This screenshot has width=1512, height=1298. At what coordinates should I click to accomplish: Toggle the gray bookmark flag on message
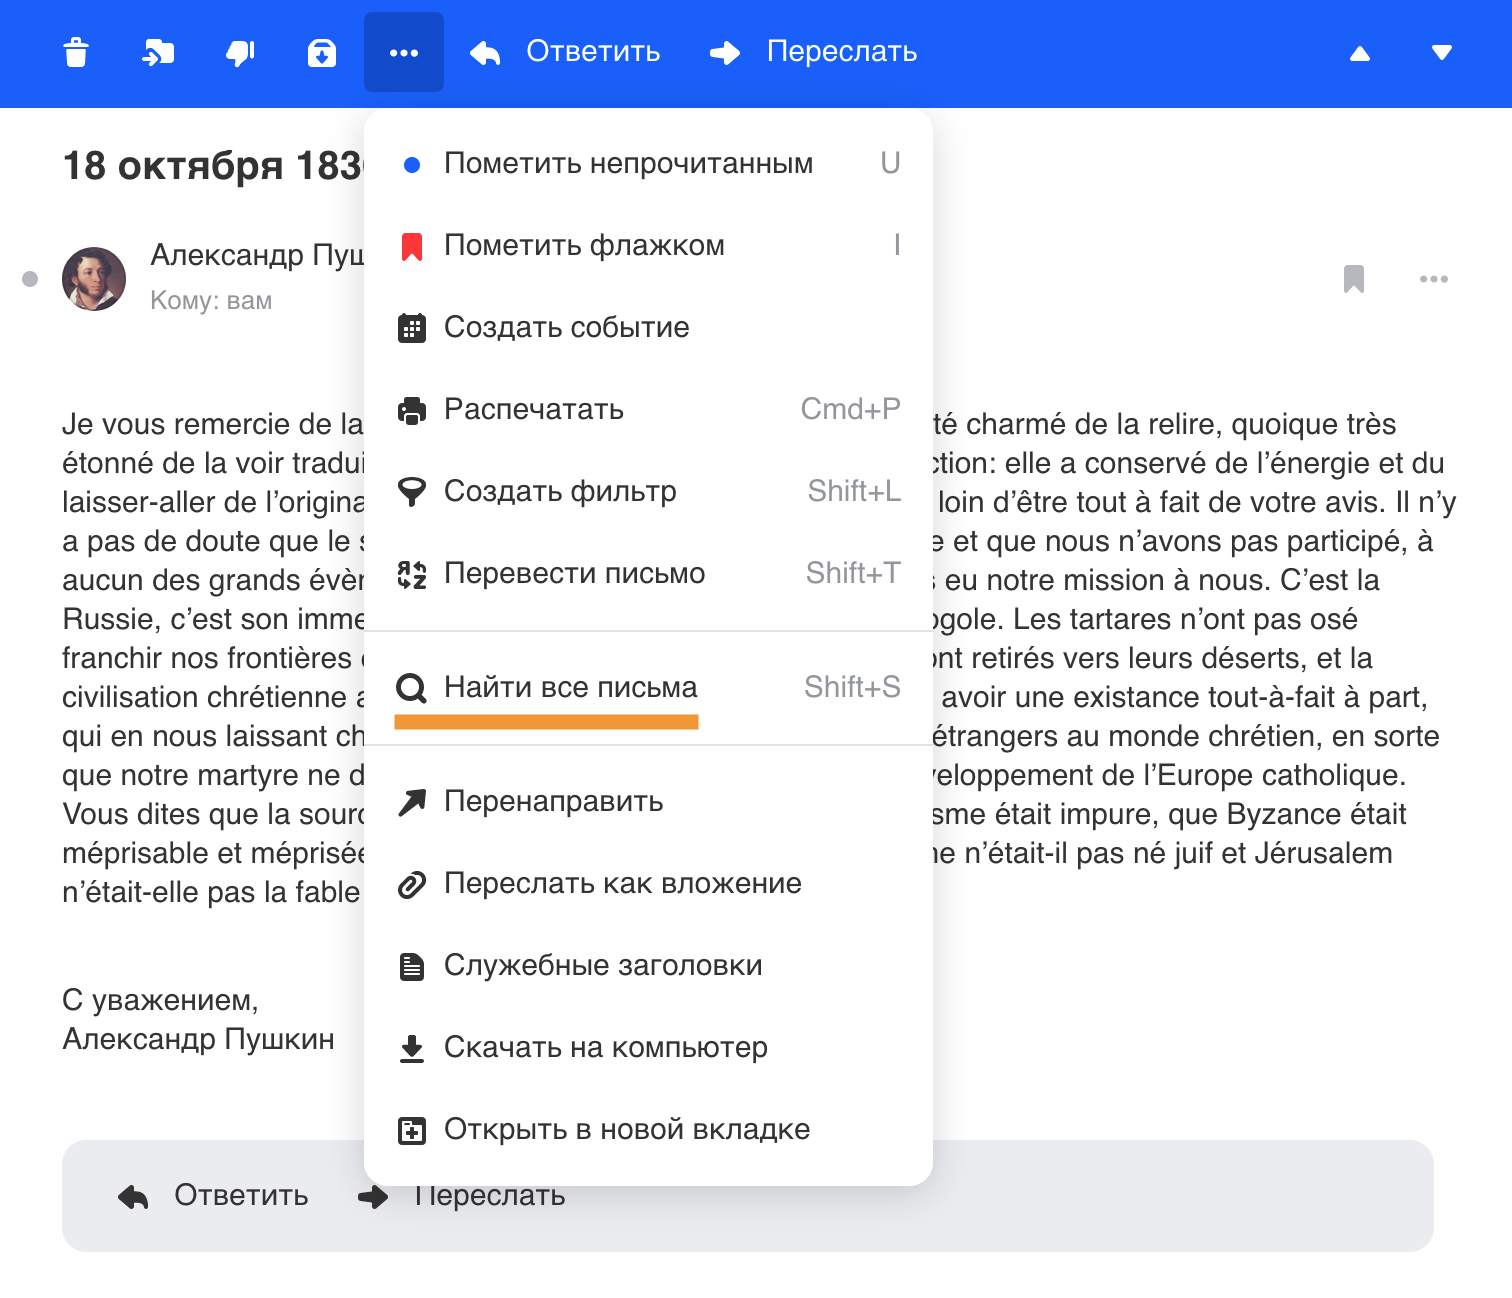click(1354, 279)
